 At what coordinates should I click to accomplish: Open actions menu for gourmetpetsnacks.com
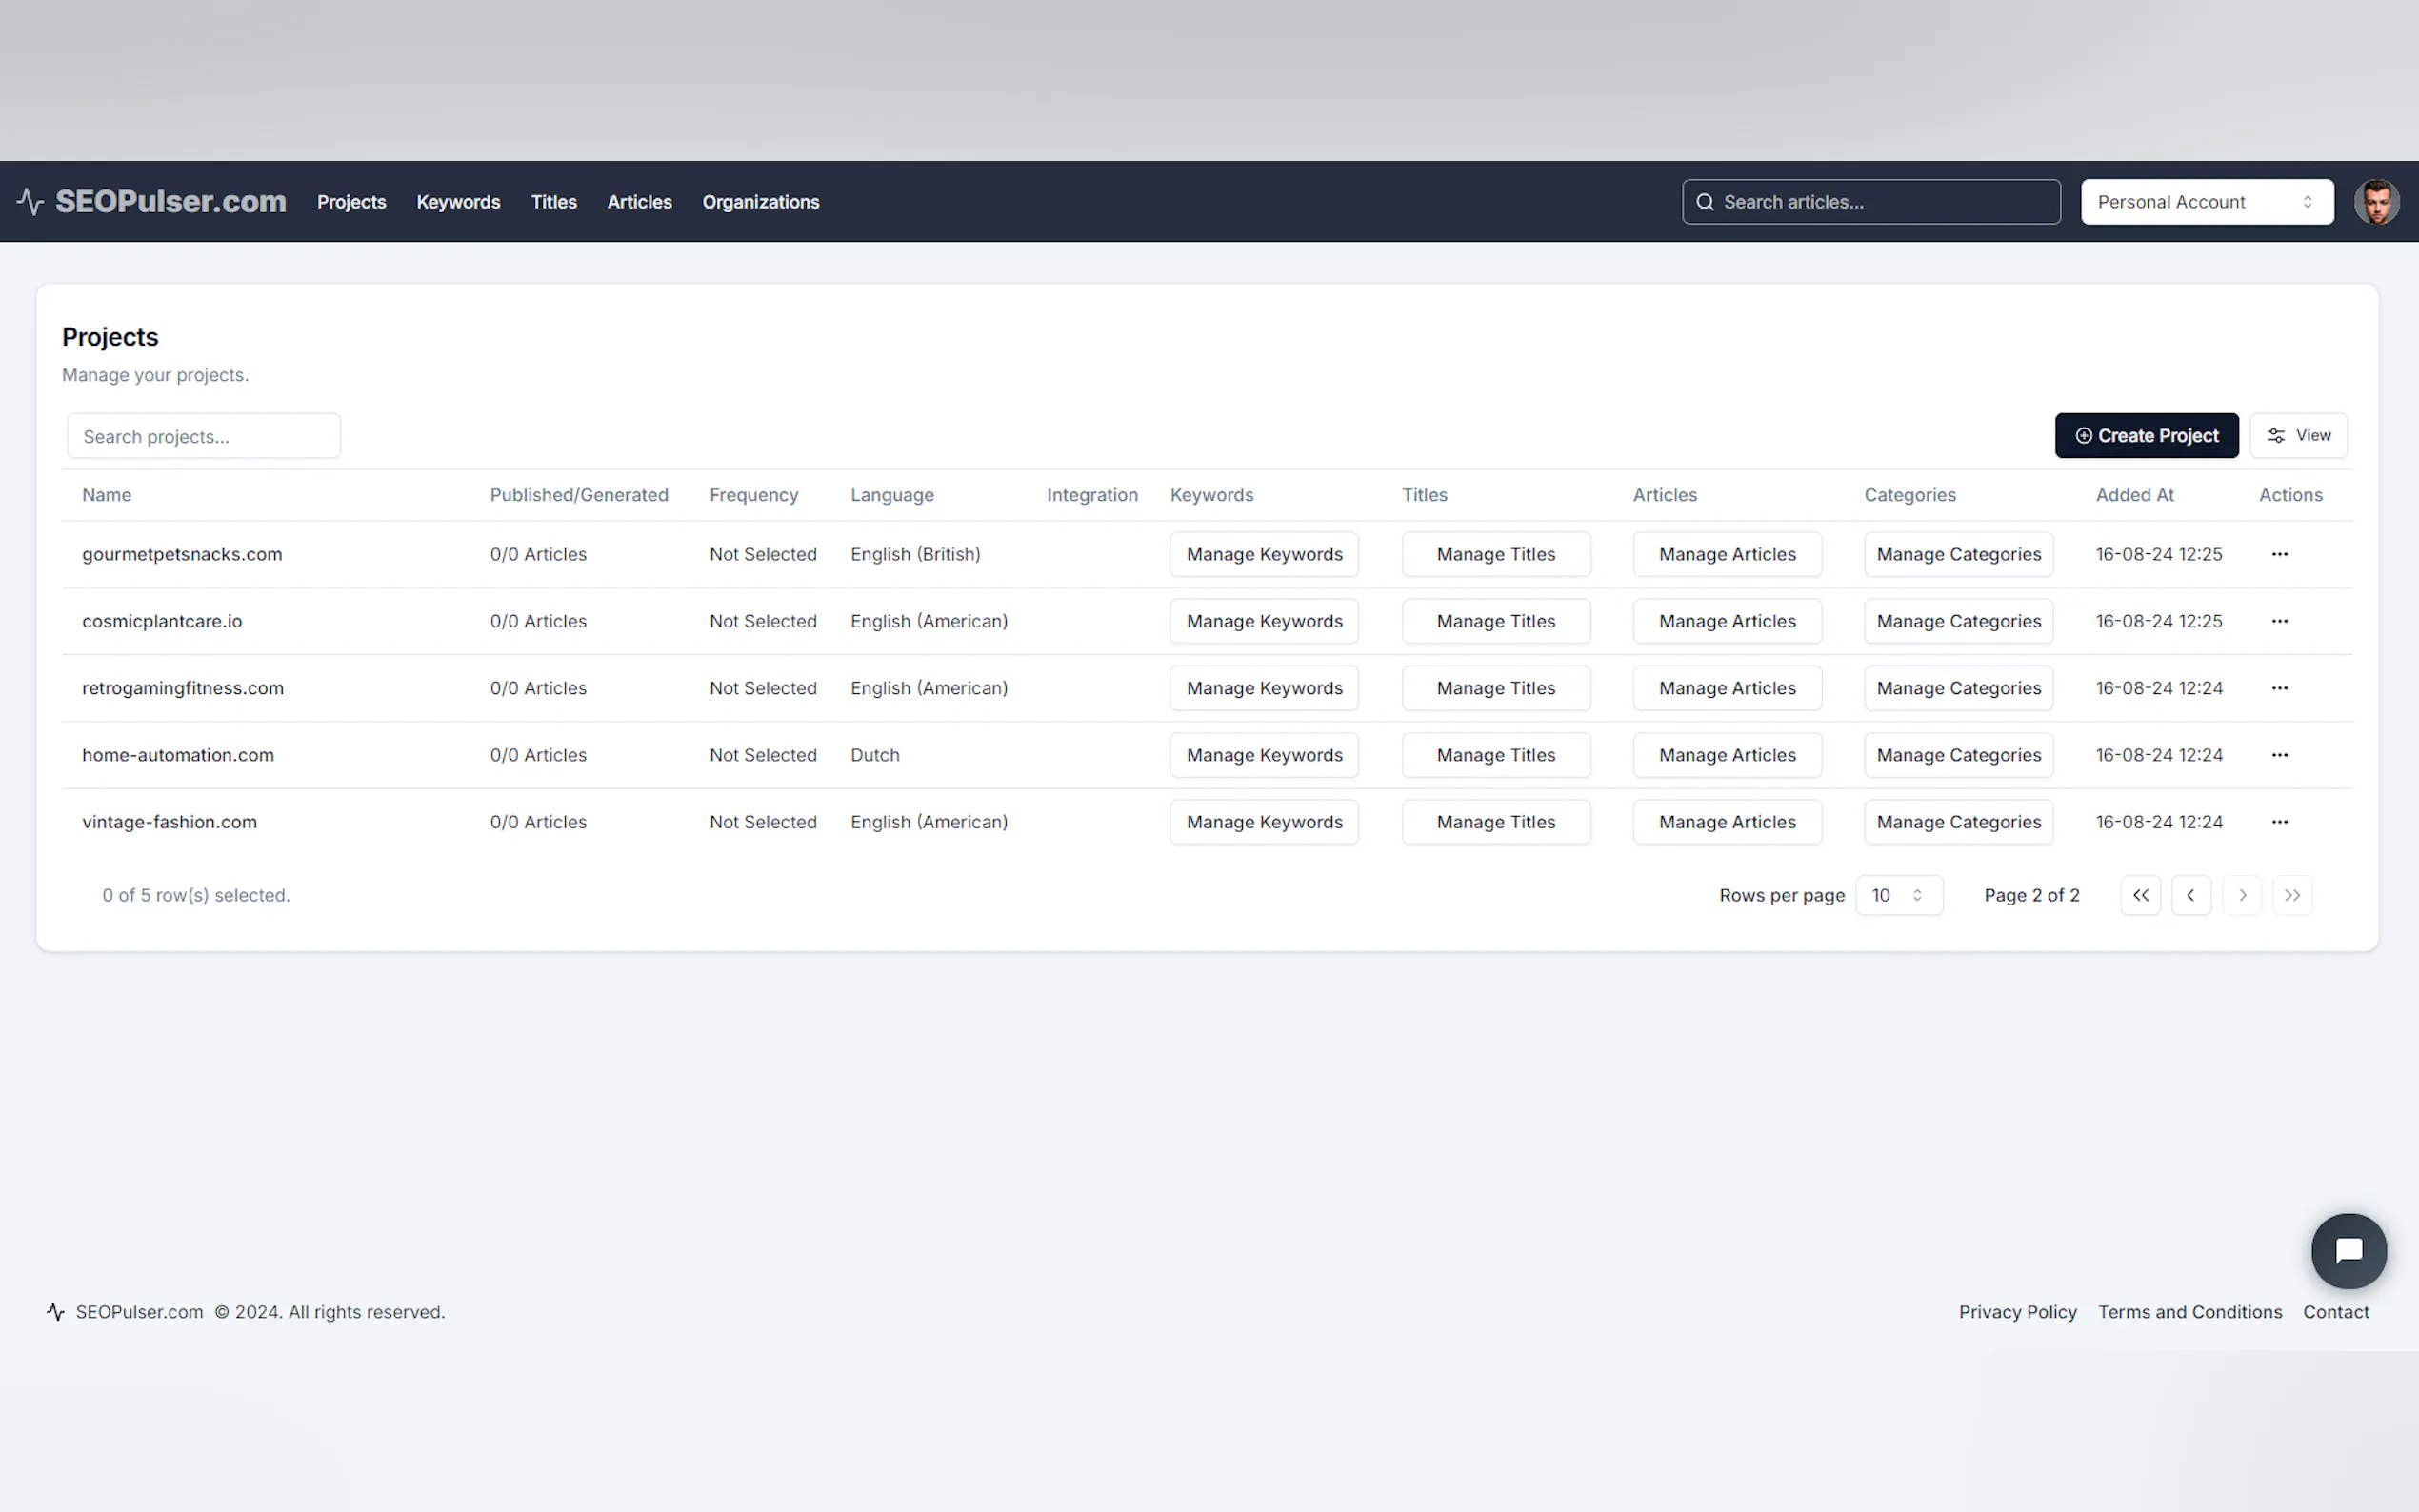(2279, 554)
